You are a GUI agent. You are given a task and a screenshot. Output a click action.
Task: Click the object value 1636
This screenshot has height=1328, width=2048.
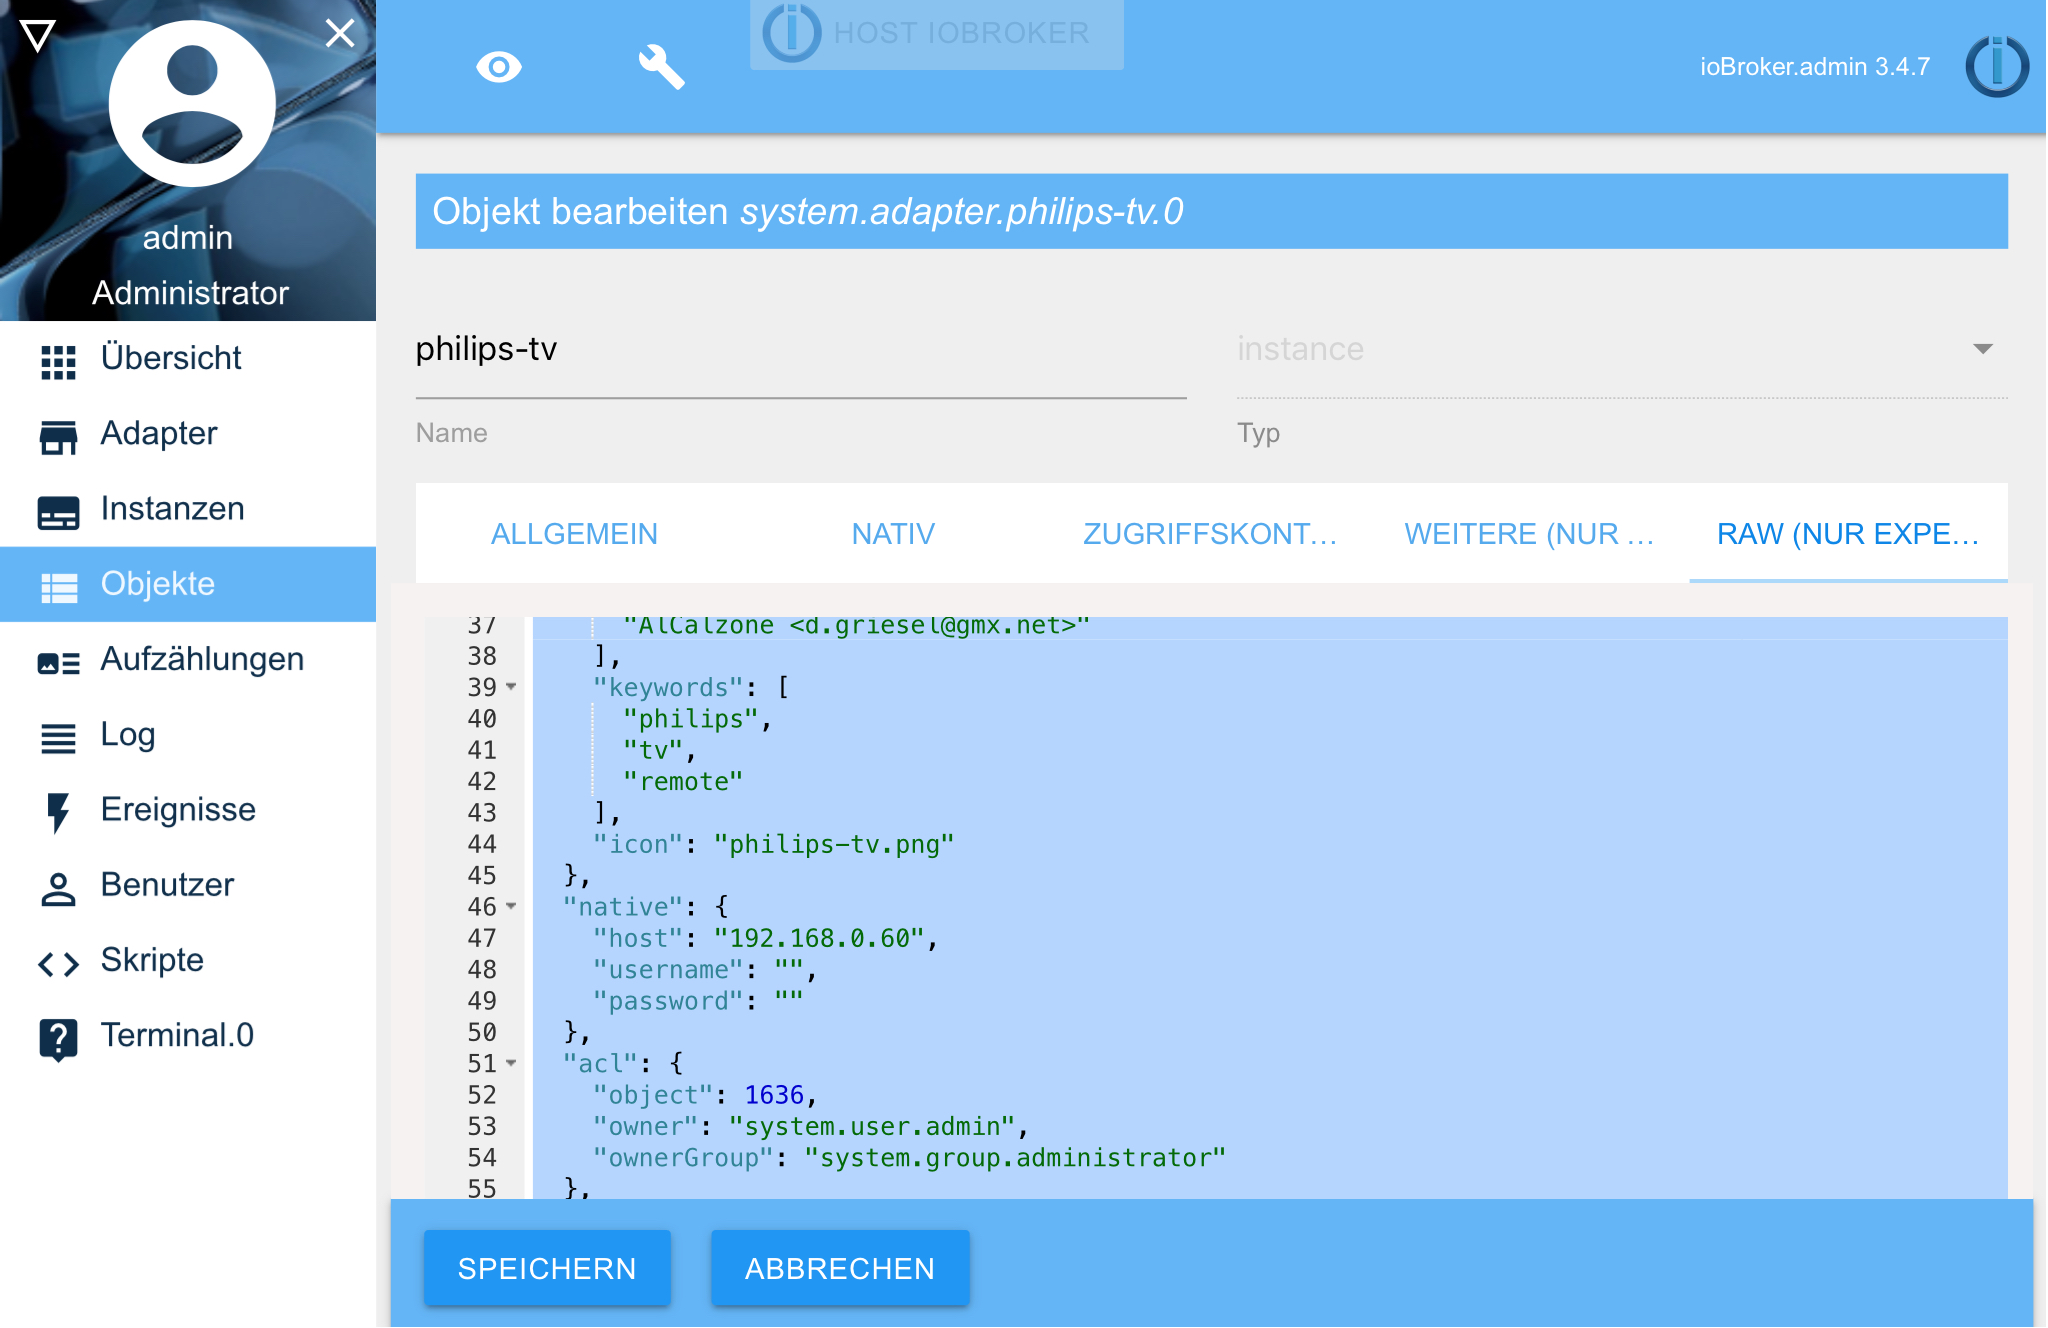click(x=774, y=1095)
